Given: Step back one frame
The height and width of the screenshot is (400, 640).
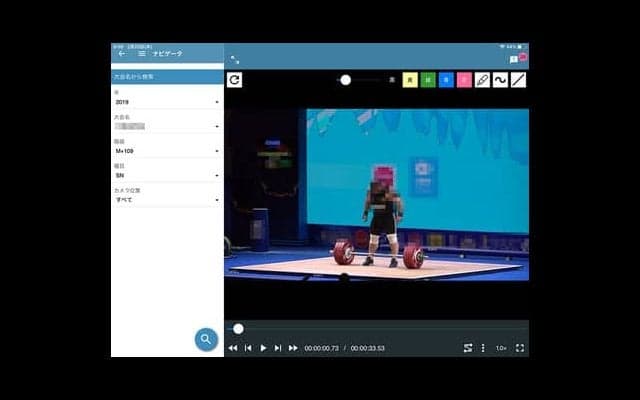Looking at the screenshot, I should click(248, 348).
